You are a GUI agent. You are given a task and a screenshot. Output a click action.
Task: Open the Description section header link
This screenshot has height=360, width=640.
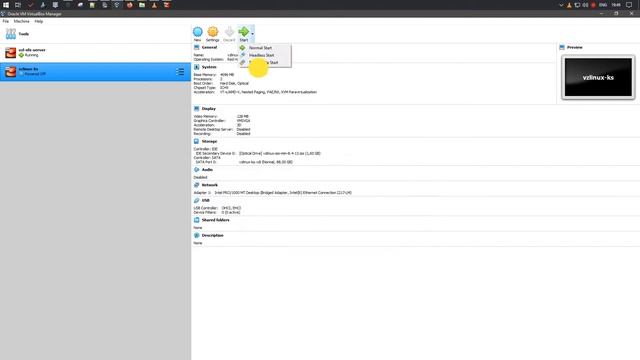click(x=213, y=236)
